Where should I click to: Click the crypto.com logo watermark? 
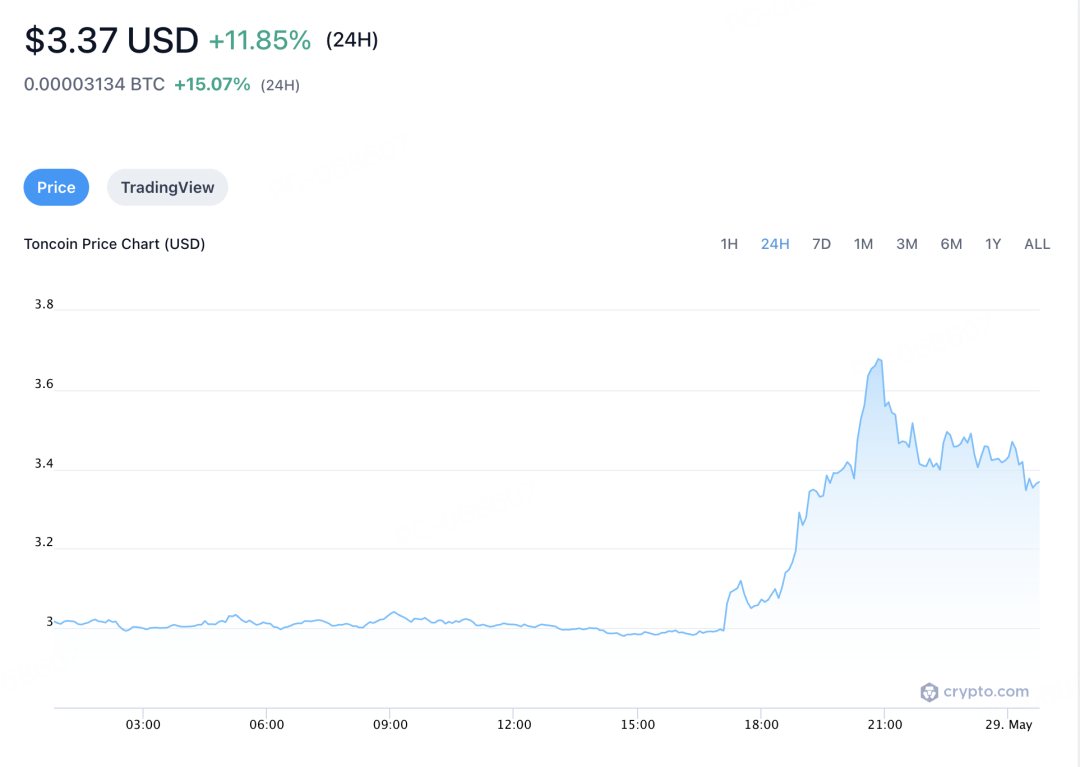coord(974,692)
